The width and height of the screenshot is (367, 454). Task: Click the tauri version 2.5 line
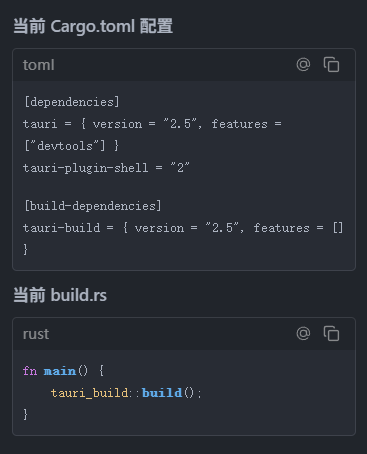(152, 124)
